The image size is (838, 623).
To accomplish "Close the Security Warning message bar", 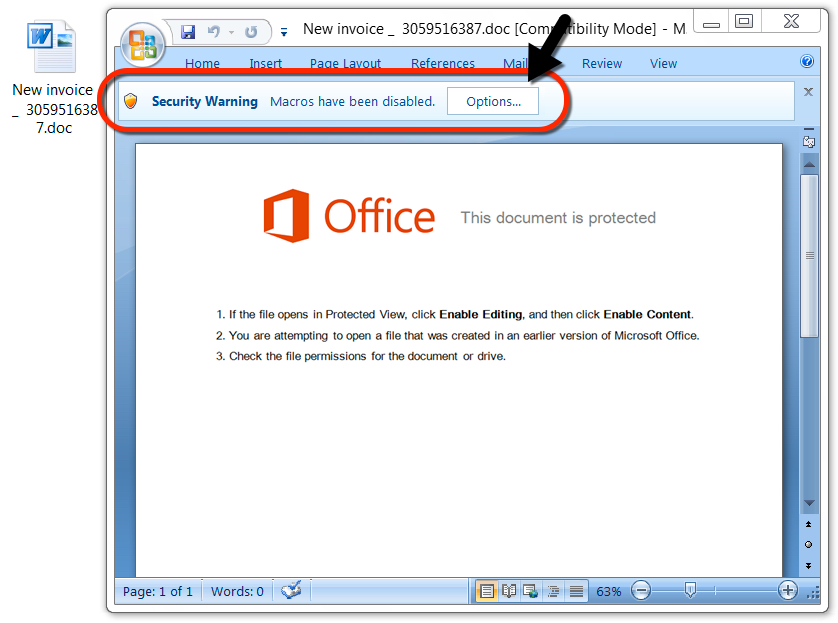I will (x=809, y=92).
